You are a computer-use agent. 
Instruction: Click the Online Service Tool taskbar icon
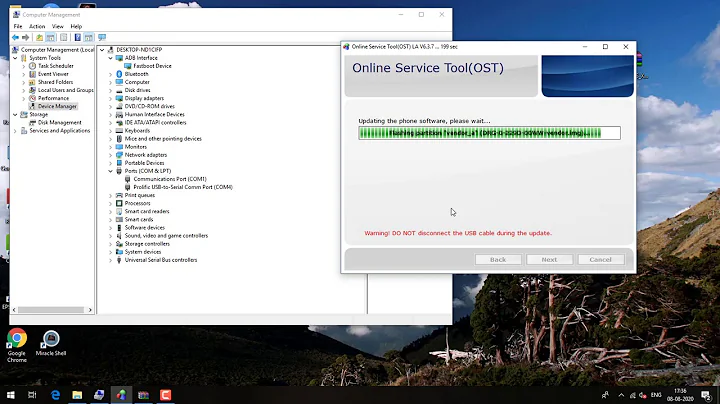tap(121, 395)
